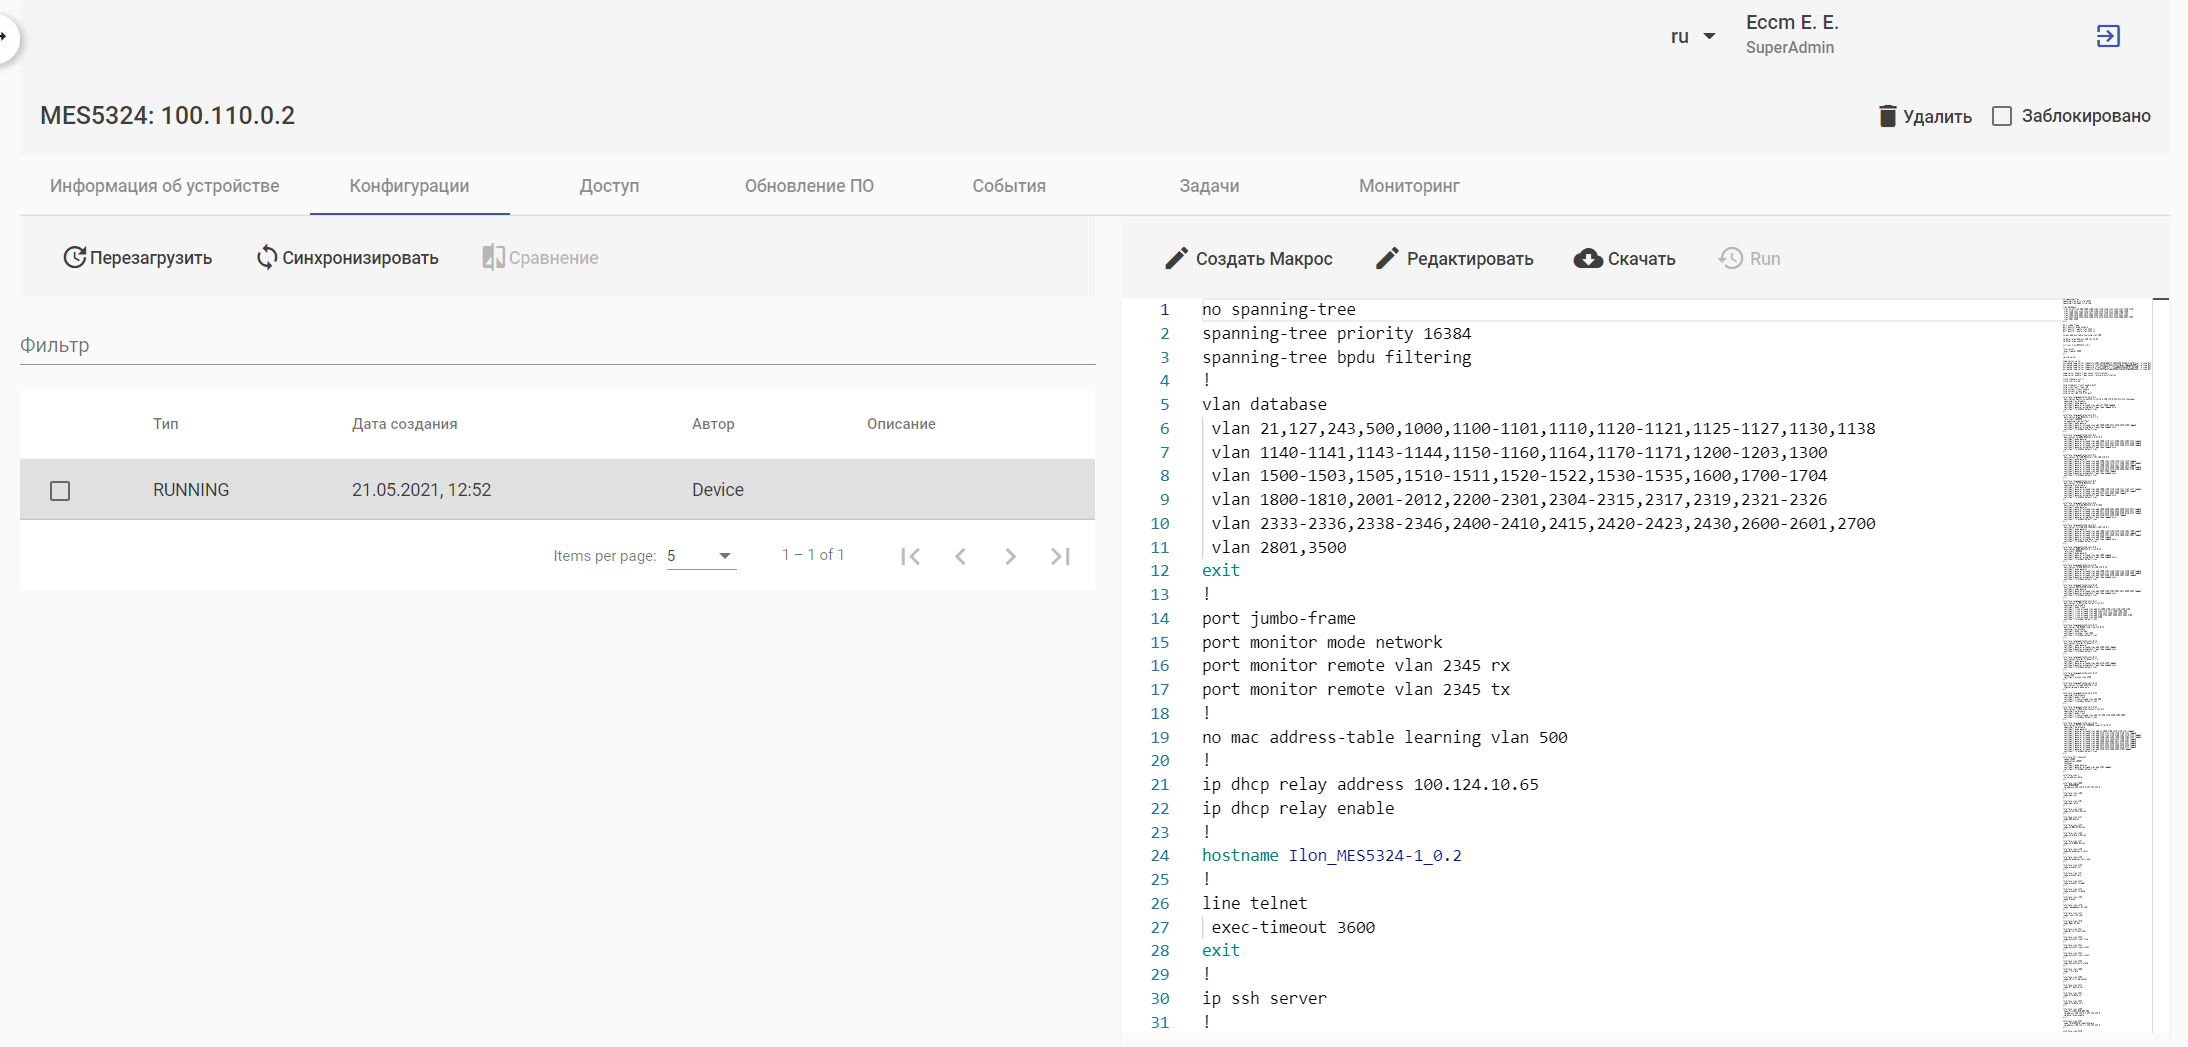This screenshot has width=2188, height=1047.
Task: Click the Создать Макрос pencil icon
Action: coord(1176,259)
